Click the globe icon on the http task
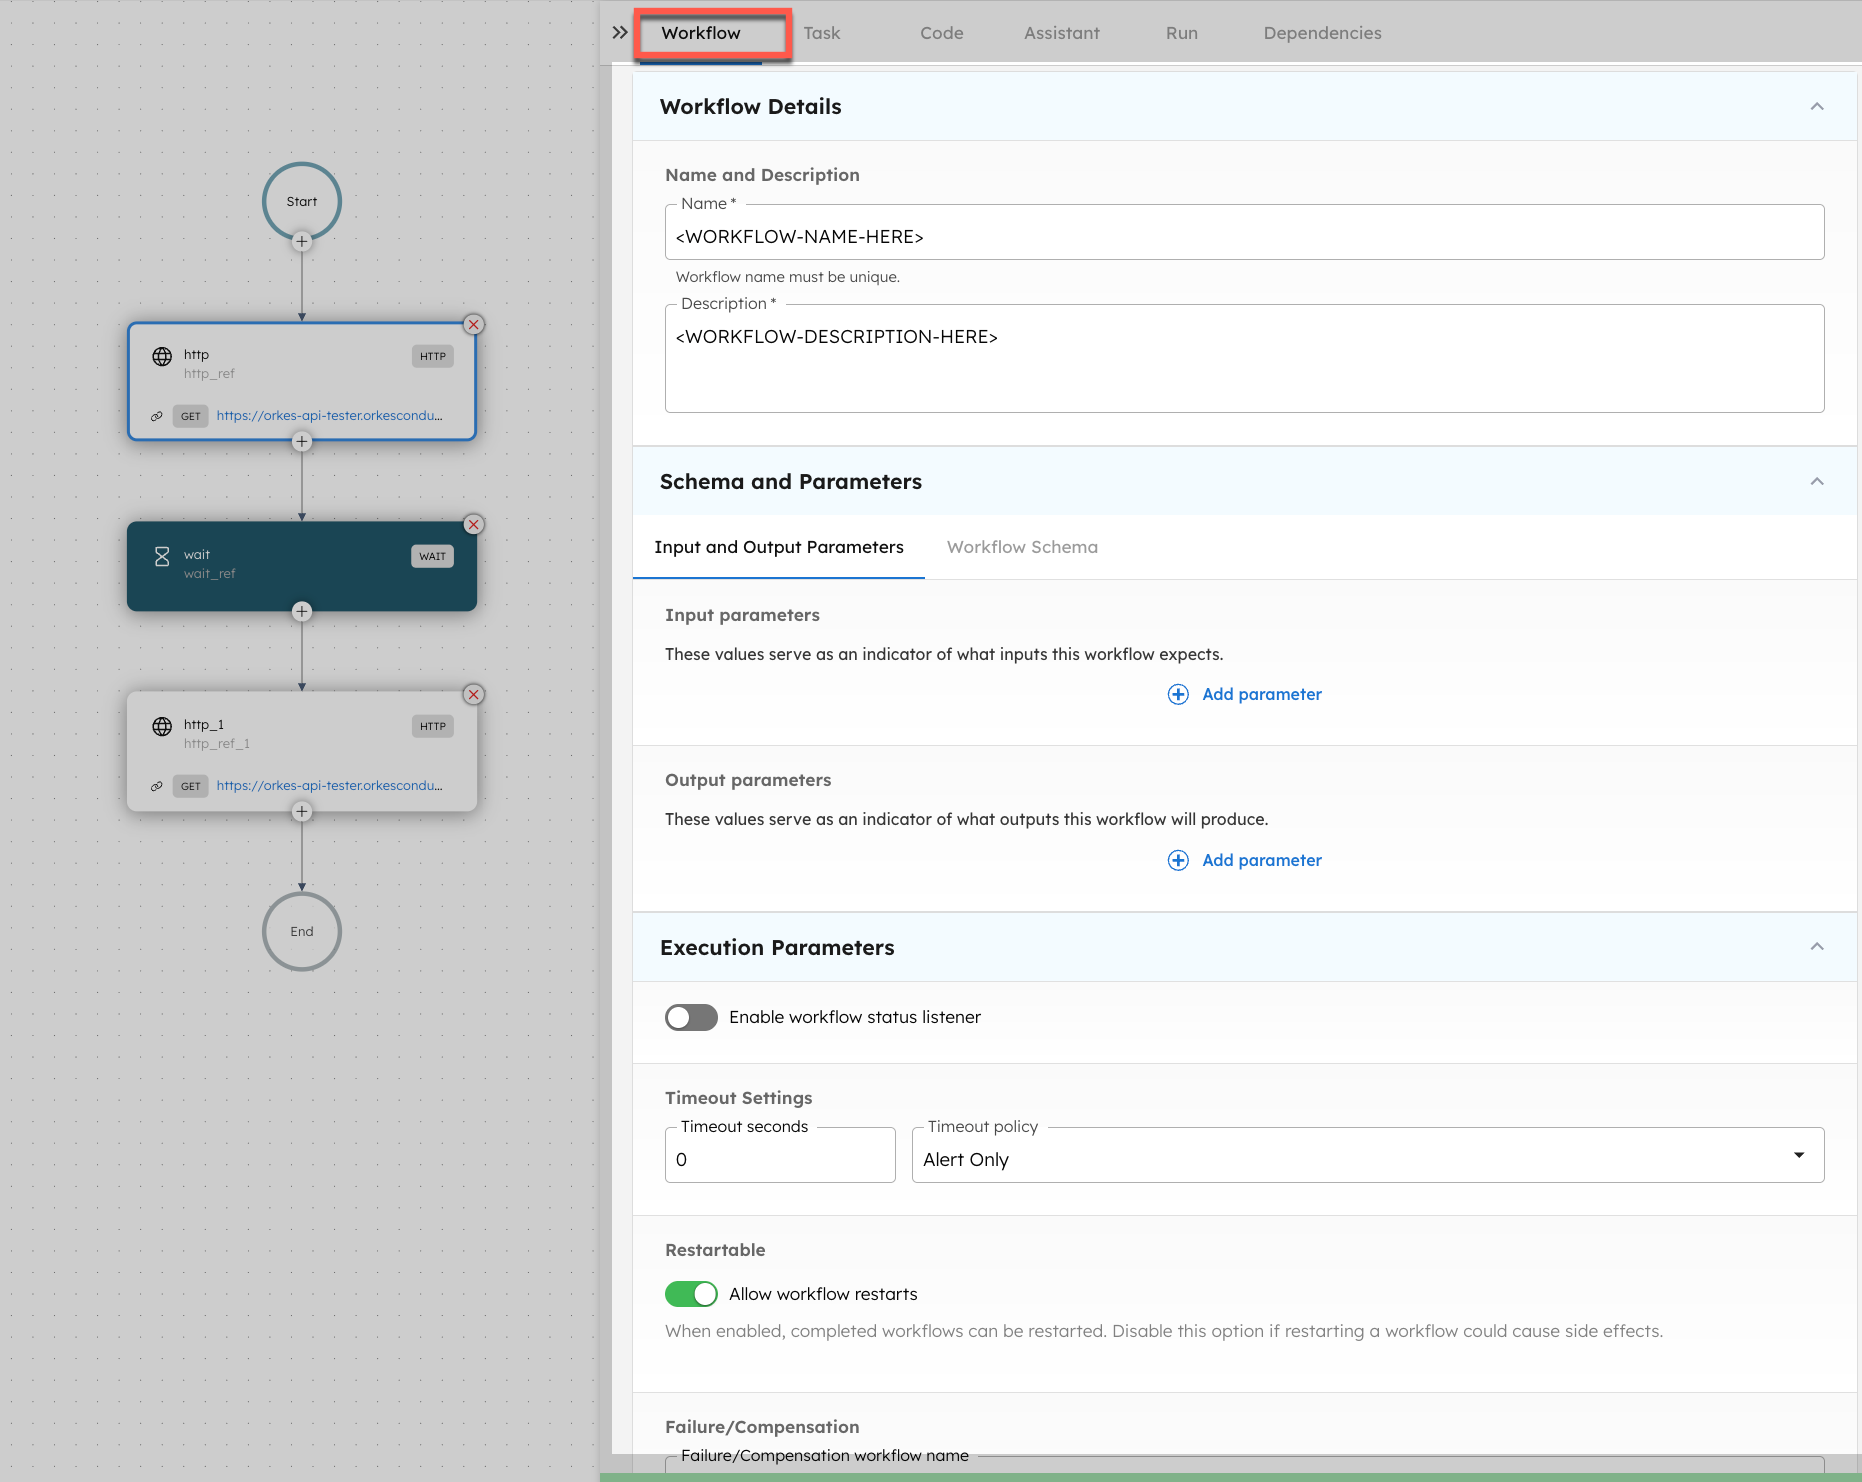 click(x=162, y=356)
